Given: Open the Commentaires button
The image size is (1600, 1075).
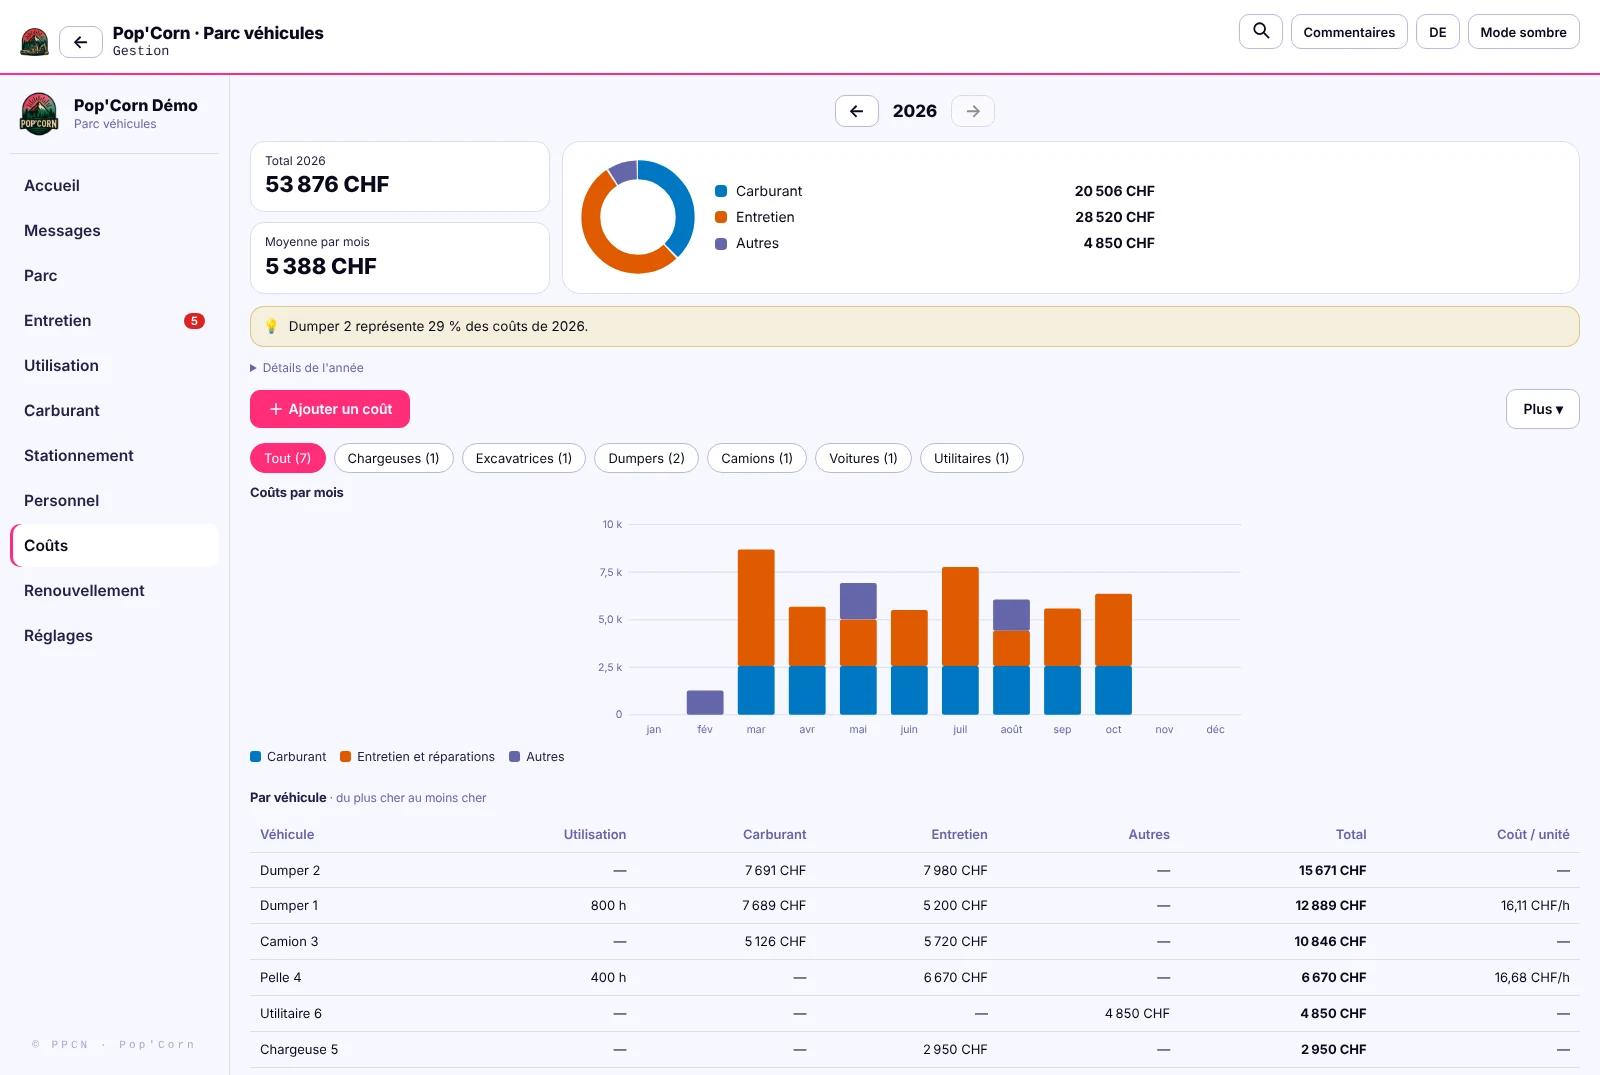Looking at the screenshot, I should coord(1349,32).
